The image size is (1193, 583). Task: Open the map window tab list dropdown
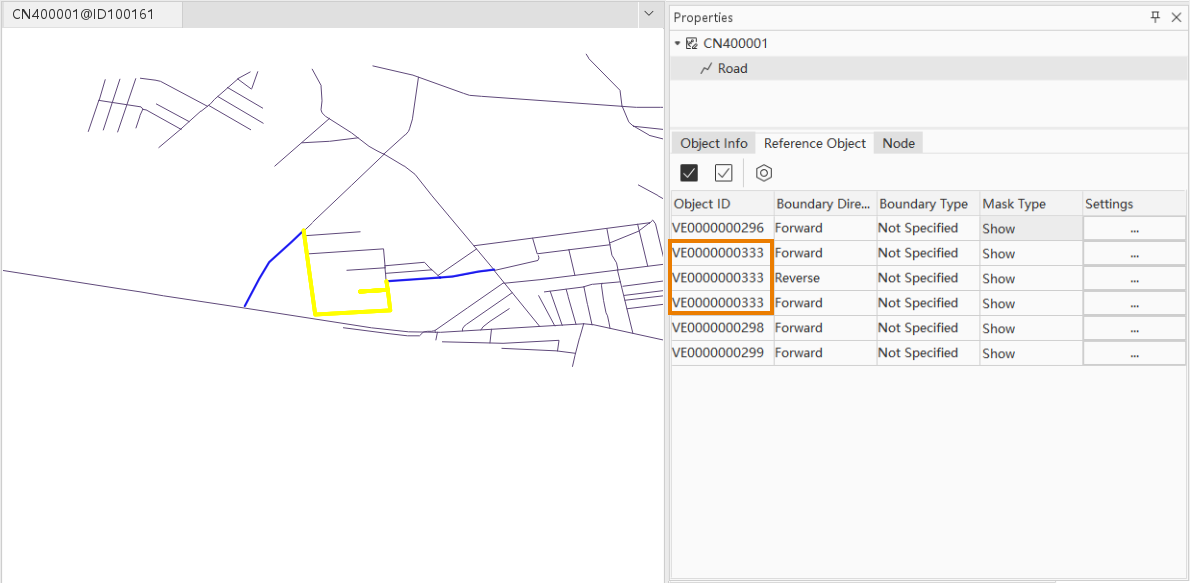pos(647,15)
